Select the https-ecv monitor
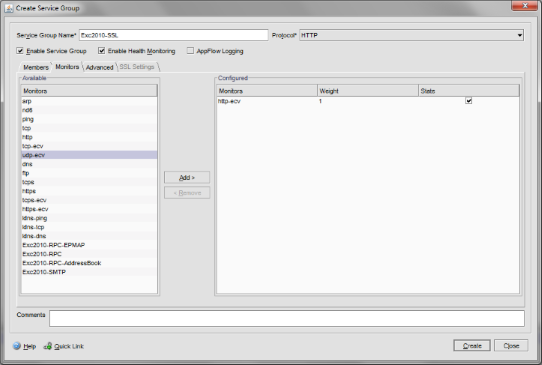This screenshot has width=542, height=365. coord(89,209)
